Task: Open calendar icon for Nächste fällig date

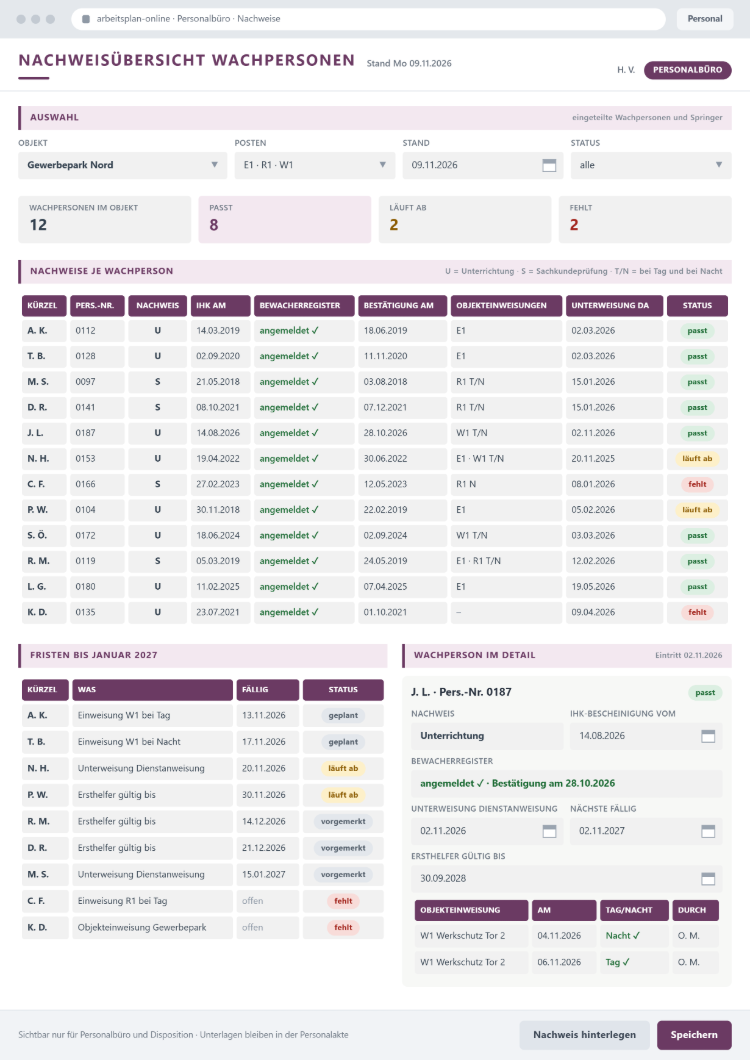Action: [x=708, y=832]
